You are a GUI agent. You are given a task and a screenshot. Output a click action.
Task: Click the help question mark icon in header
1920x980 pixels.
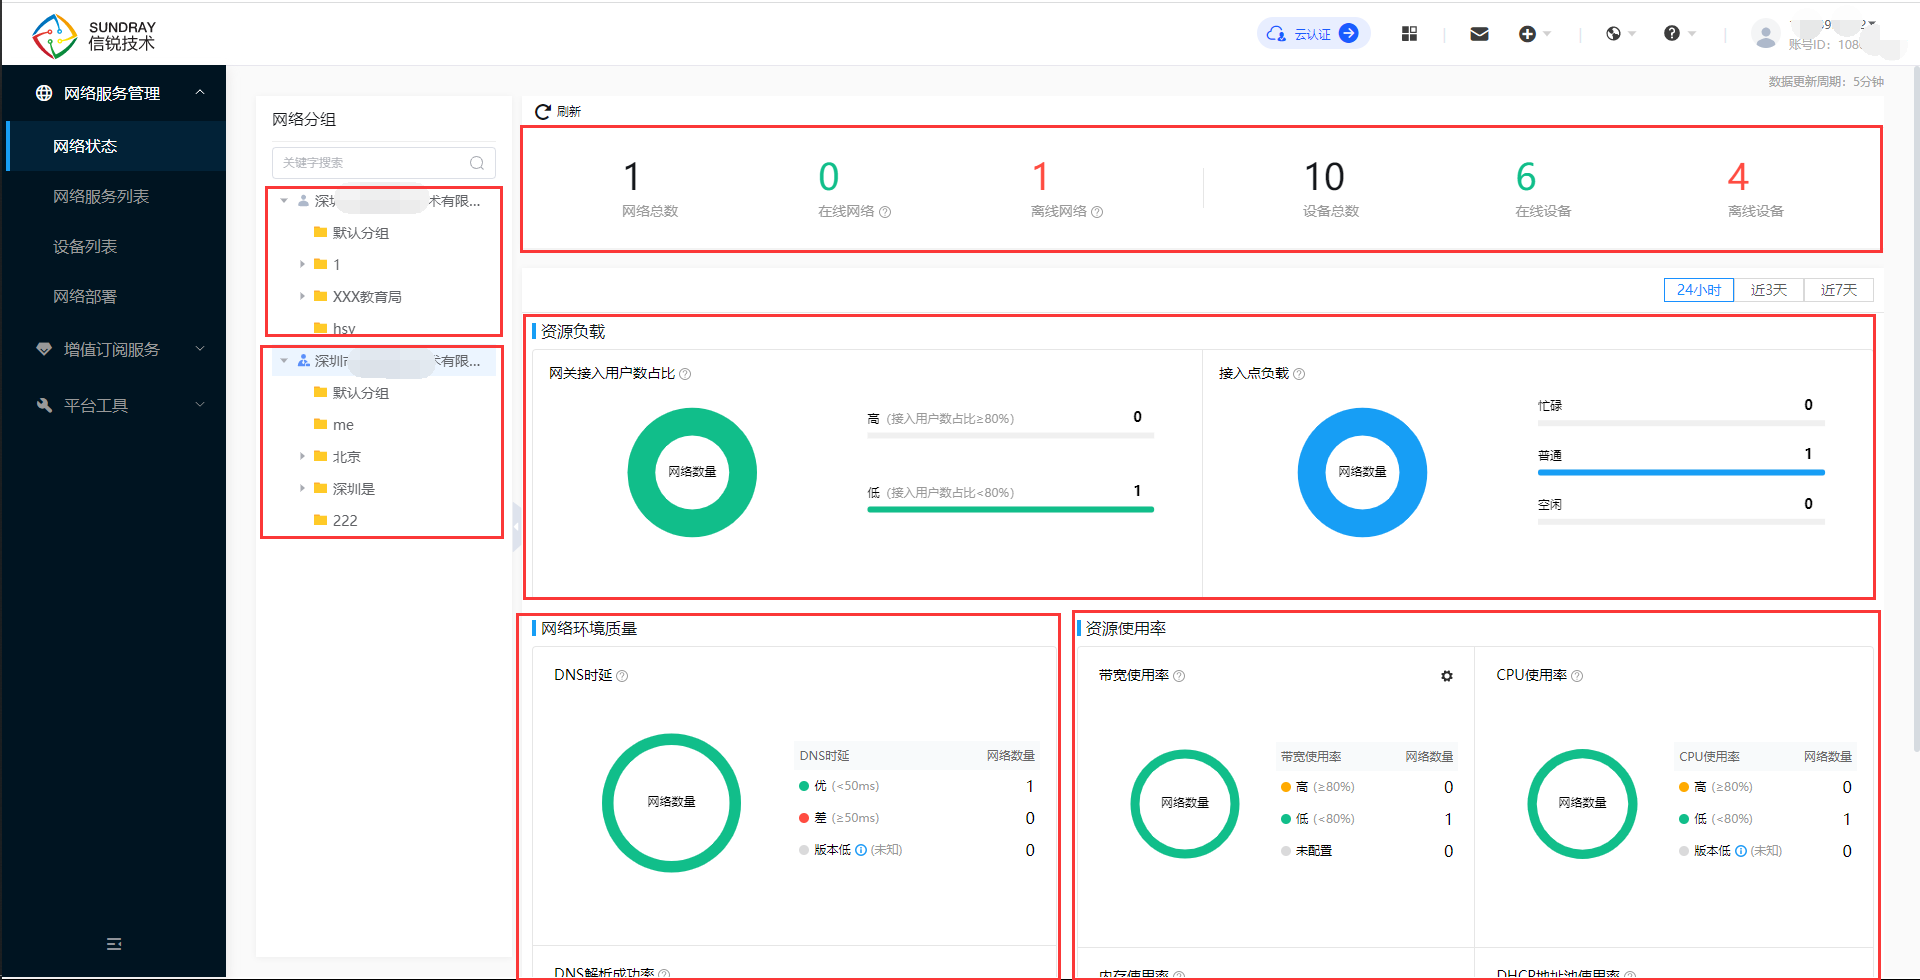[x=1671, y=34]
